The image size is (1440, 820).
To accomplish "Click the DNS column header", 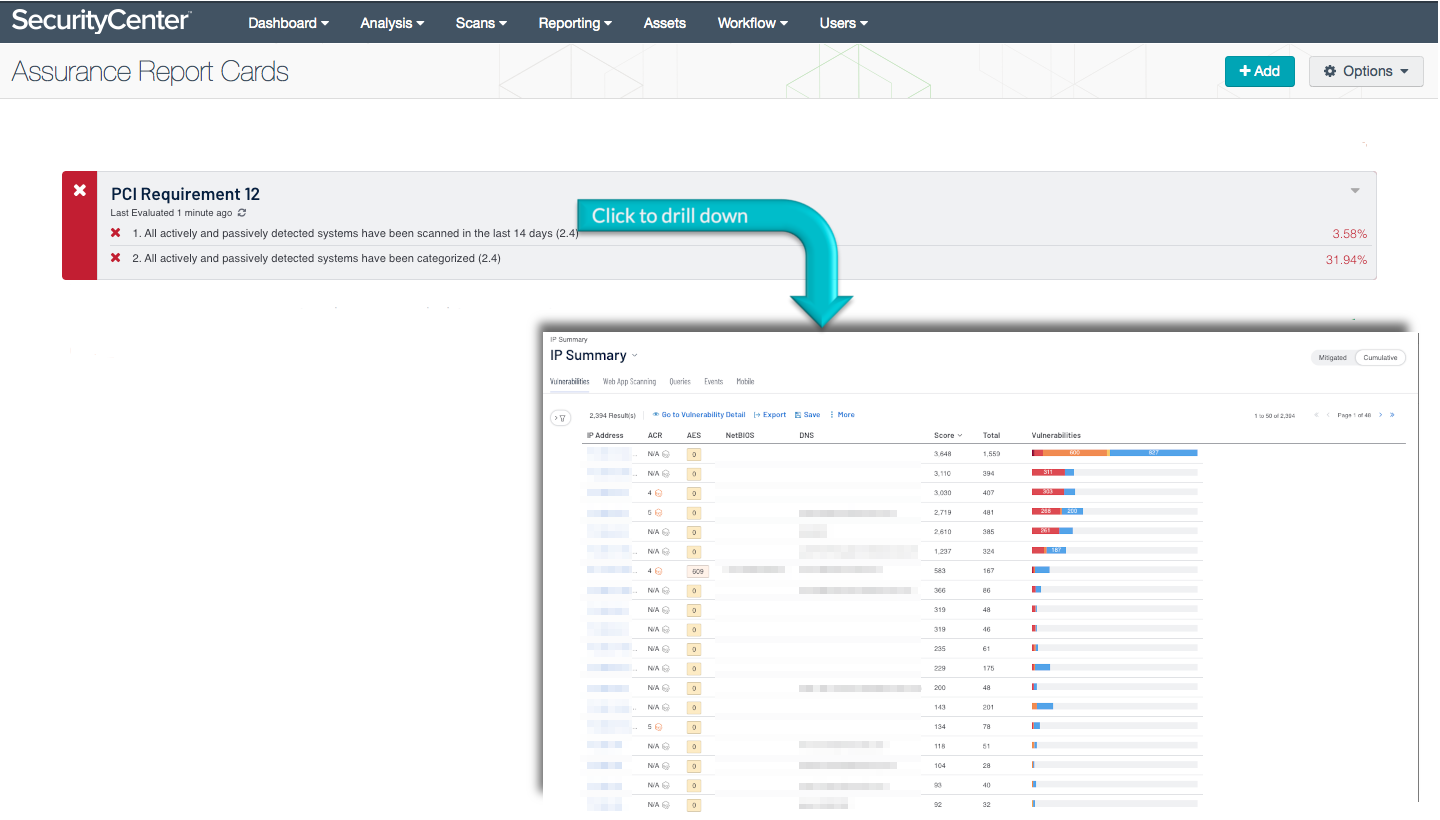I will pos(807,435).
